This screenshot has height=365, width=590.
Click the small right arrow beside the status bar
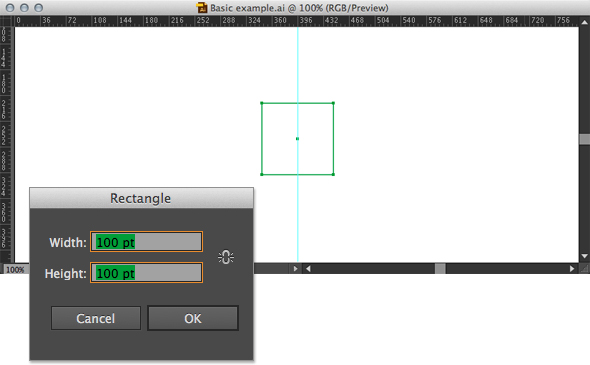295,269
